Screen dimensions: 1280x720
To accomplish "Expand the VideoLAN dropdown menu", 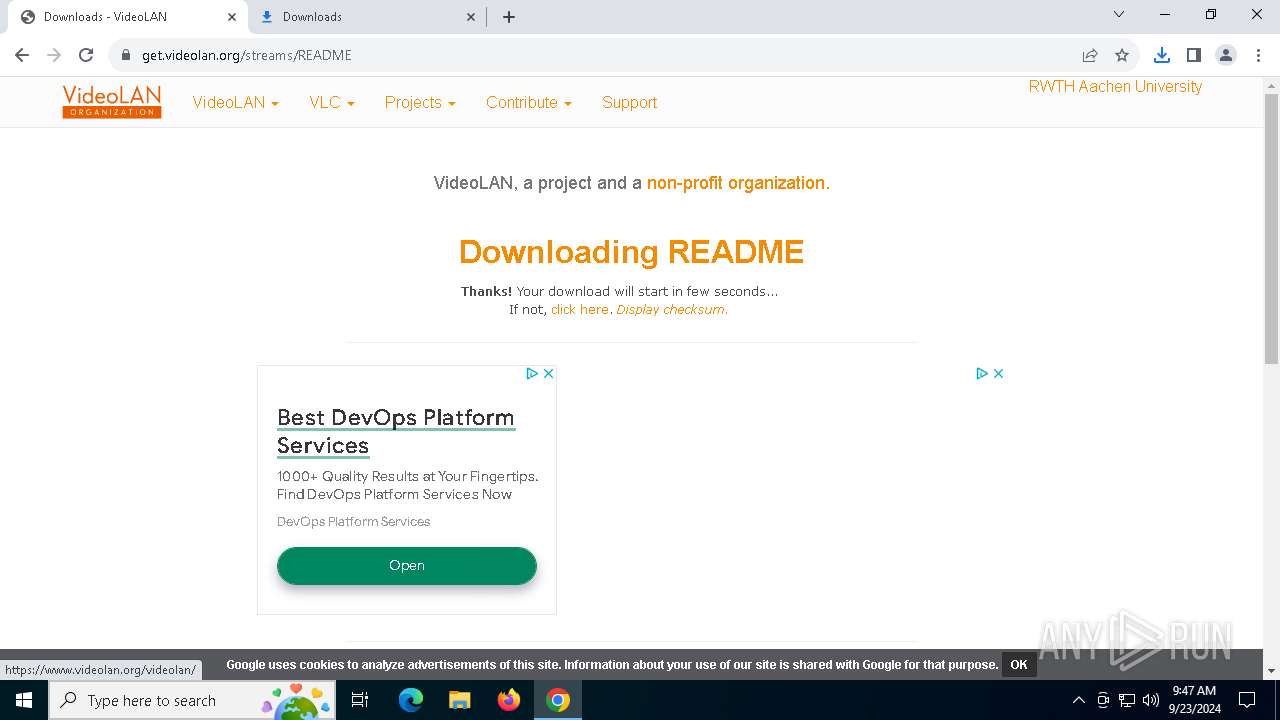I will (x=235, y=102).
